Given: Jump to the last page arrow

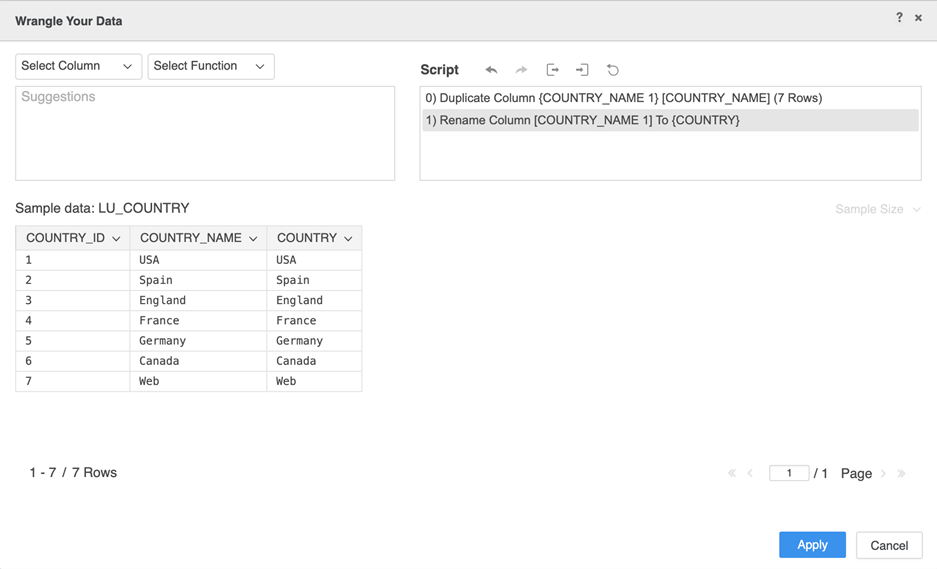Looking at the screenshot, I should (x=901, y=474).
